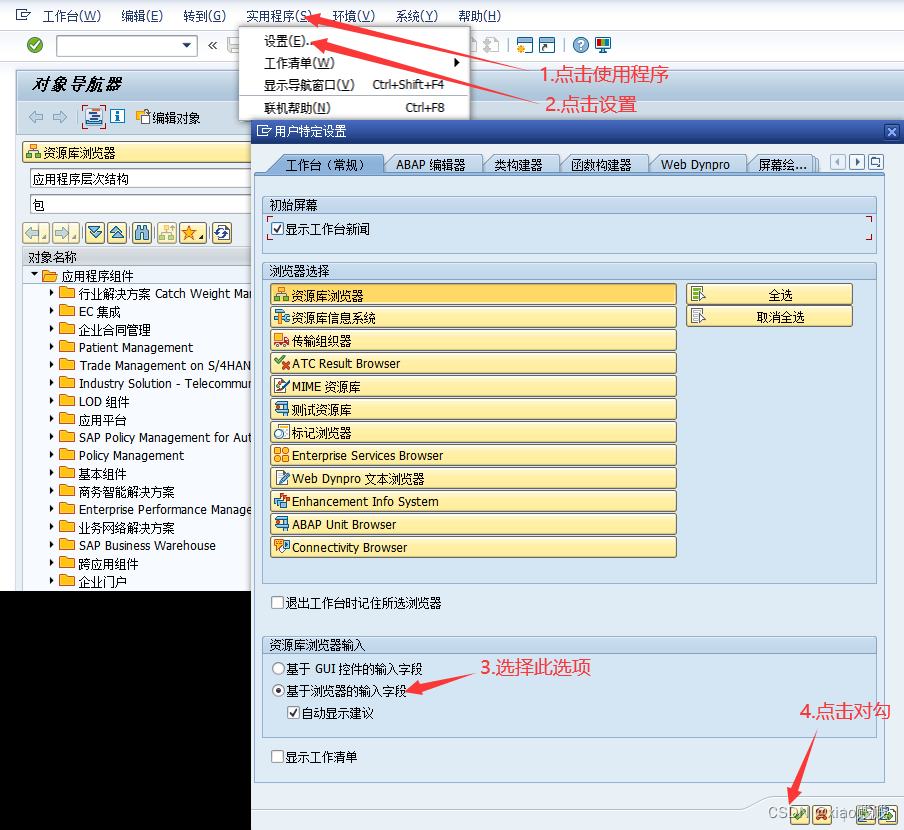Toggle the MIME 资源库 browser button
Screen dimensions: 904x830
473,386
